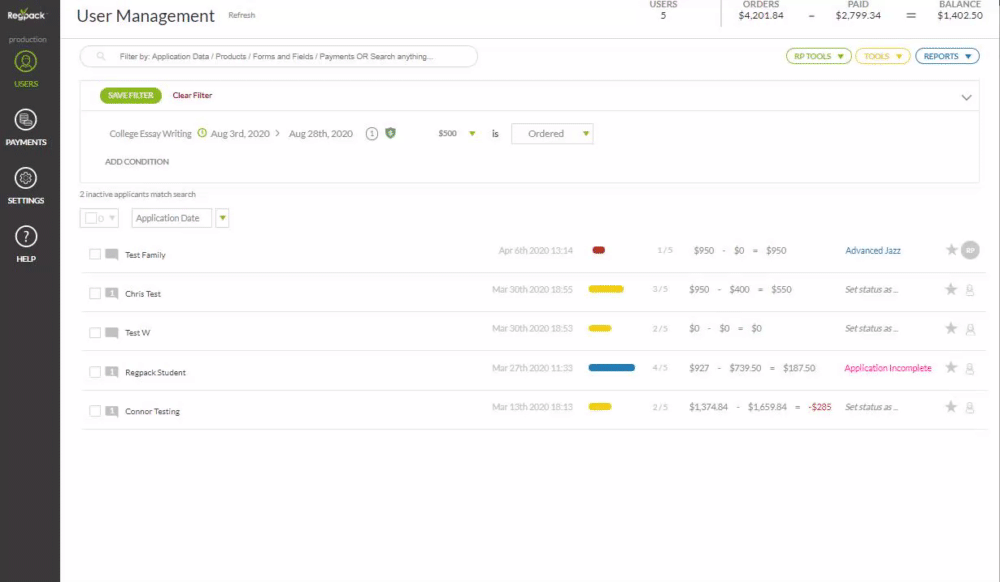Viewport: 1000px width, 582px height.
Task: Click the green arrow next to Application Date
Action: click(222, 218)
